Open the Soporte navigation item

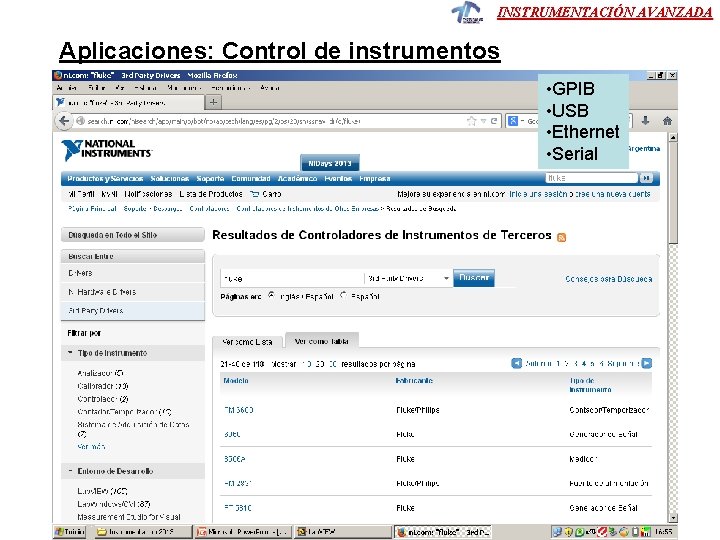210,179
